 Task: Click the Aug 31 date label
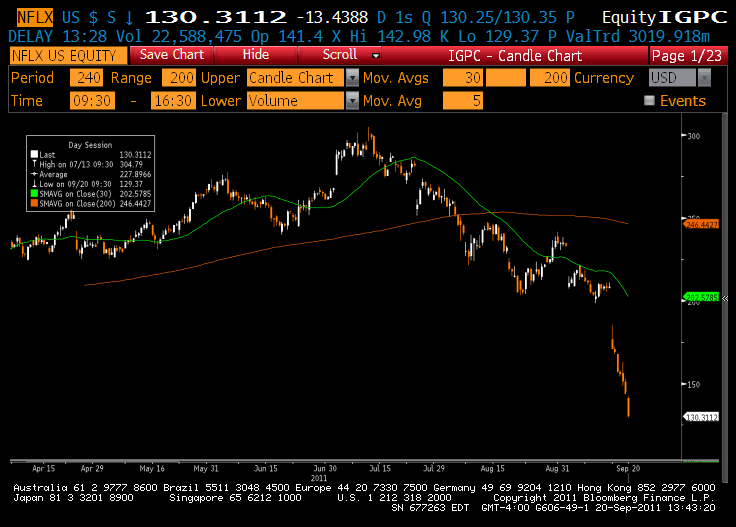pos(557,468)
